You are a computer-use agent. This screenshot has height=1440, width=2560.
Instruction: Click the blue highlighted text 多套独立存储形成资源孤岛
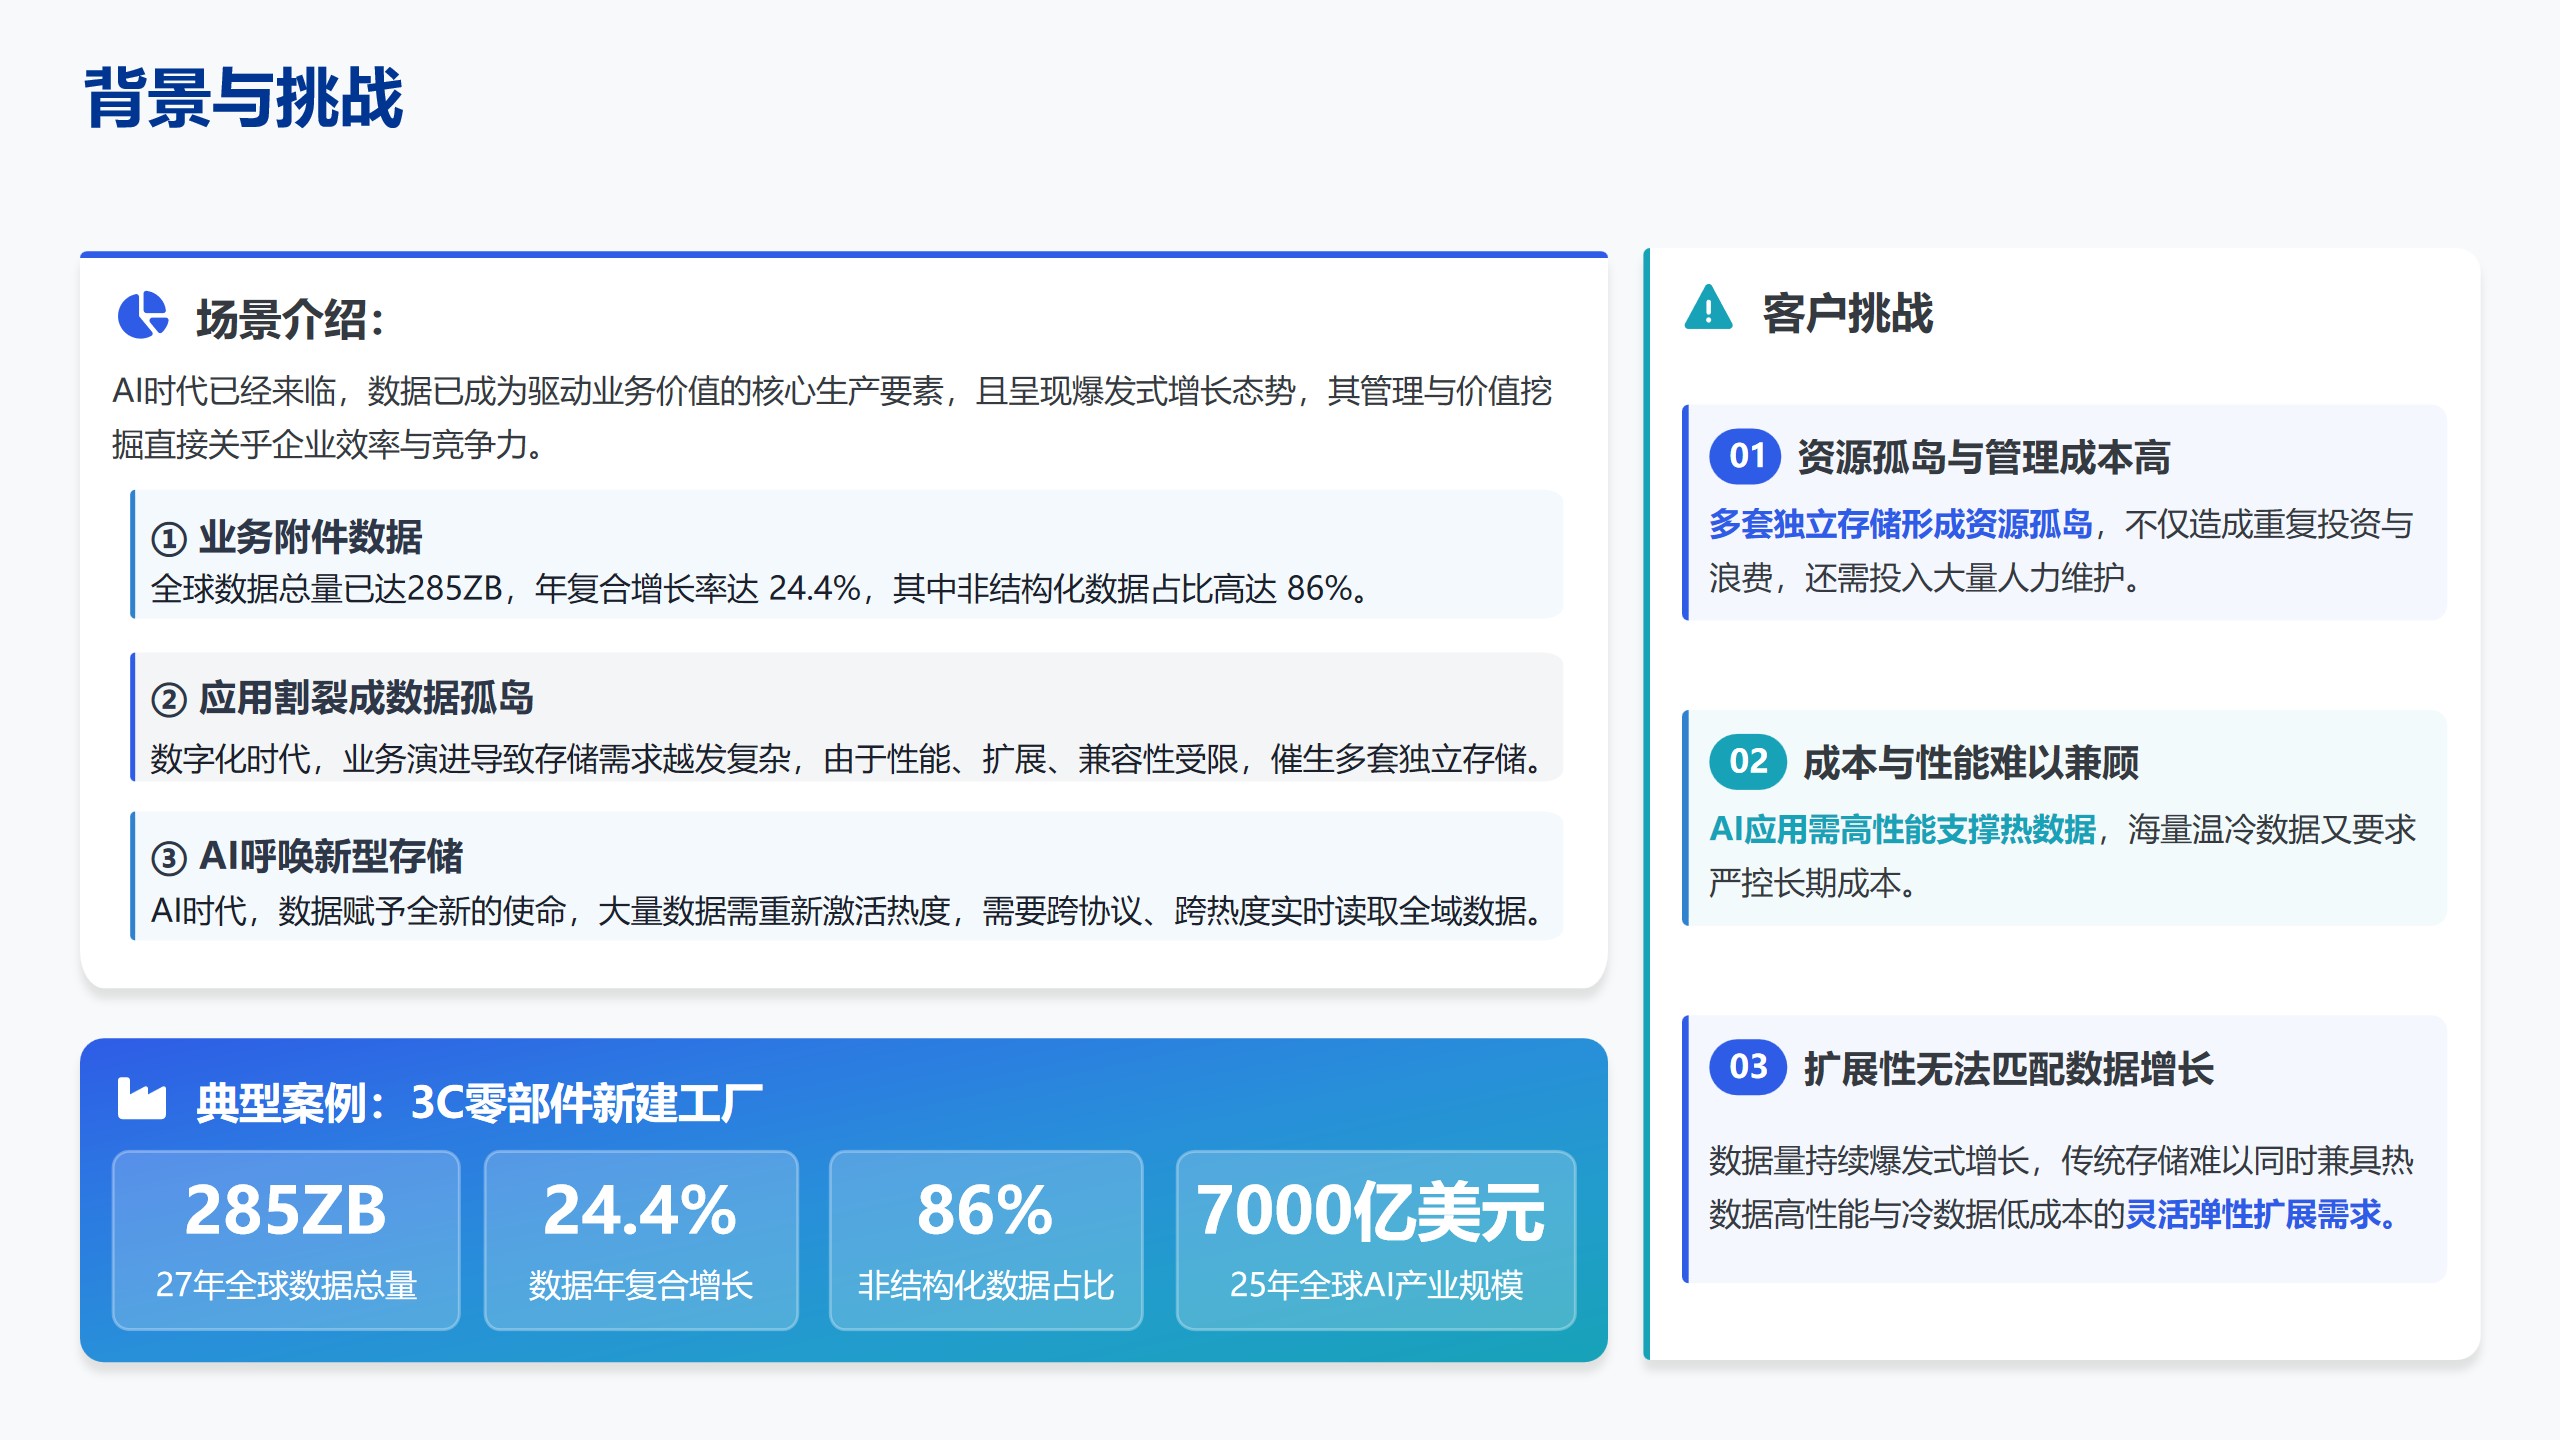1901,524
